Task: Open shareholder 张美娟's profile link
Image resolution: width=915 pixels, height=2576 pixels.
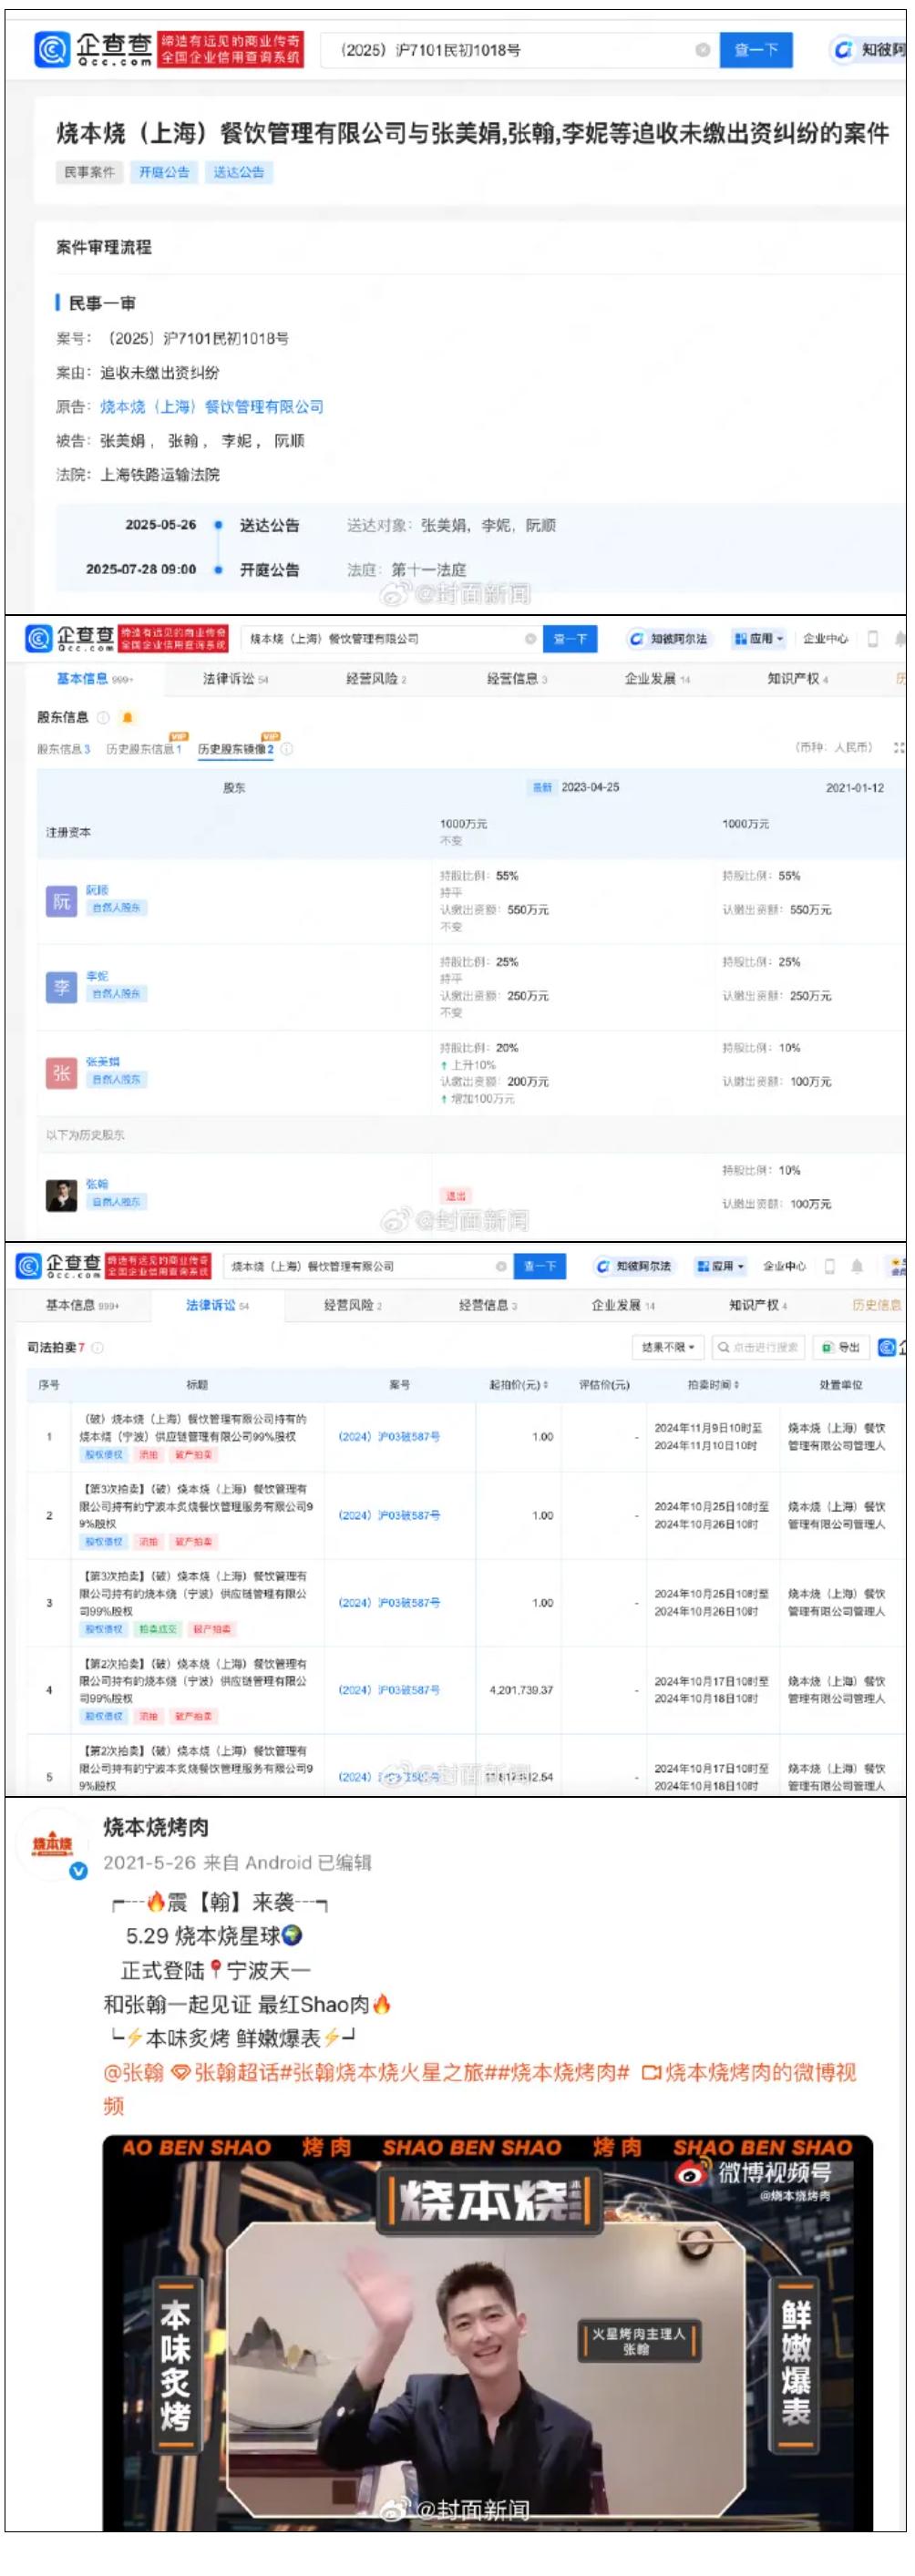Action: tap(102, 1062)
